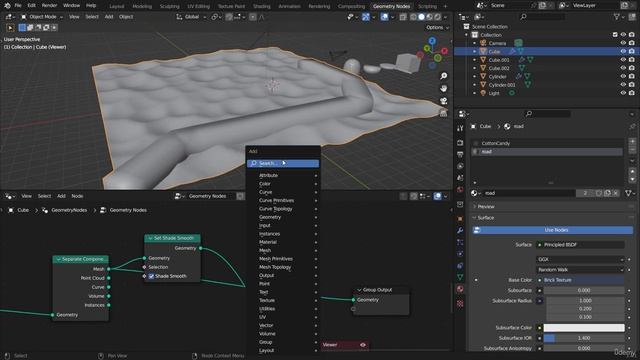The height and width of the screenshot is (360, 640).
Task: Toggle the Collection exclude checkbox
Action: point(615,35)
